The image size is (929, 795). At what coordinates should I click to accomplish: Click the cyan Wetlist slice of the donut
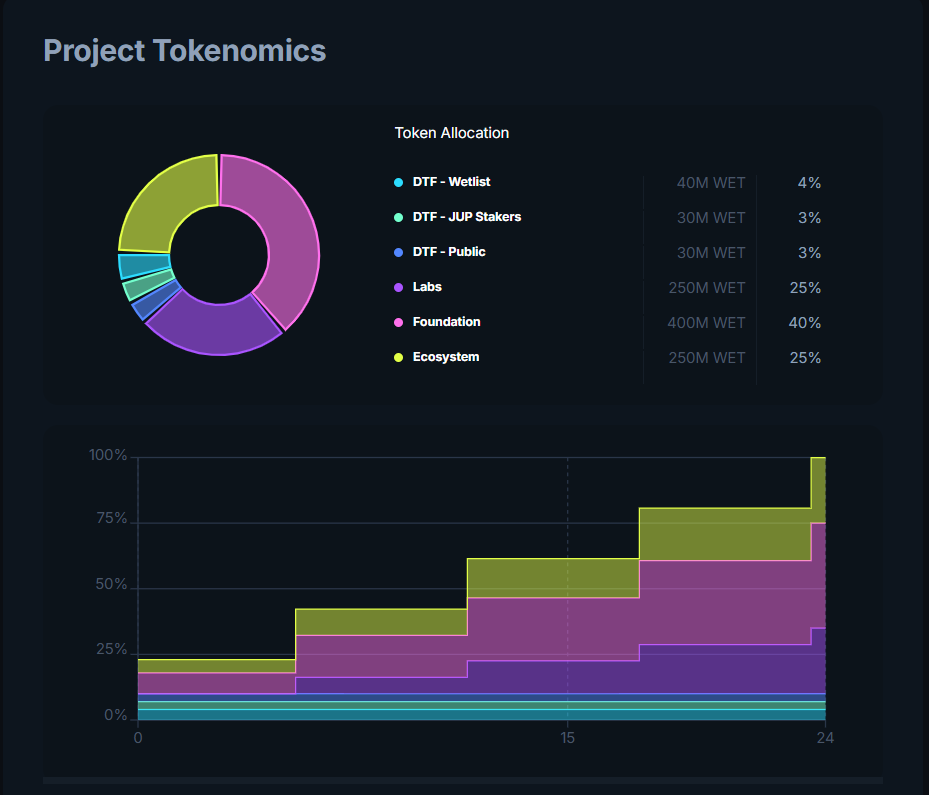pyautogui.click(x=132, y=266)
